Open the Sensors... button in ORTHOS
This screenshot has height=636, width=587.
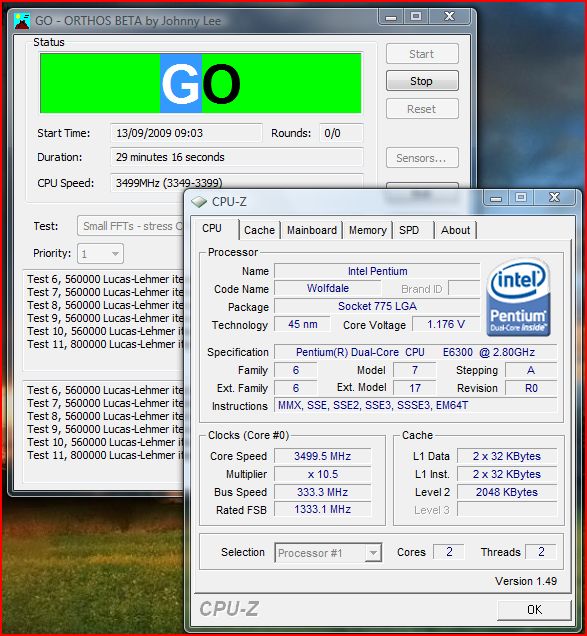(x=422, y=158)
